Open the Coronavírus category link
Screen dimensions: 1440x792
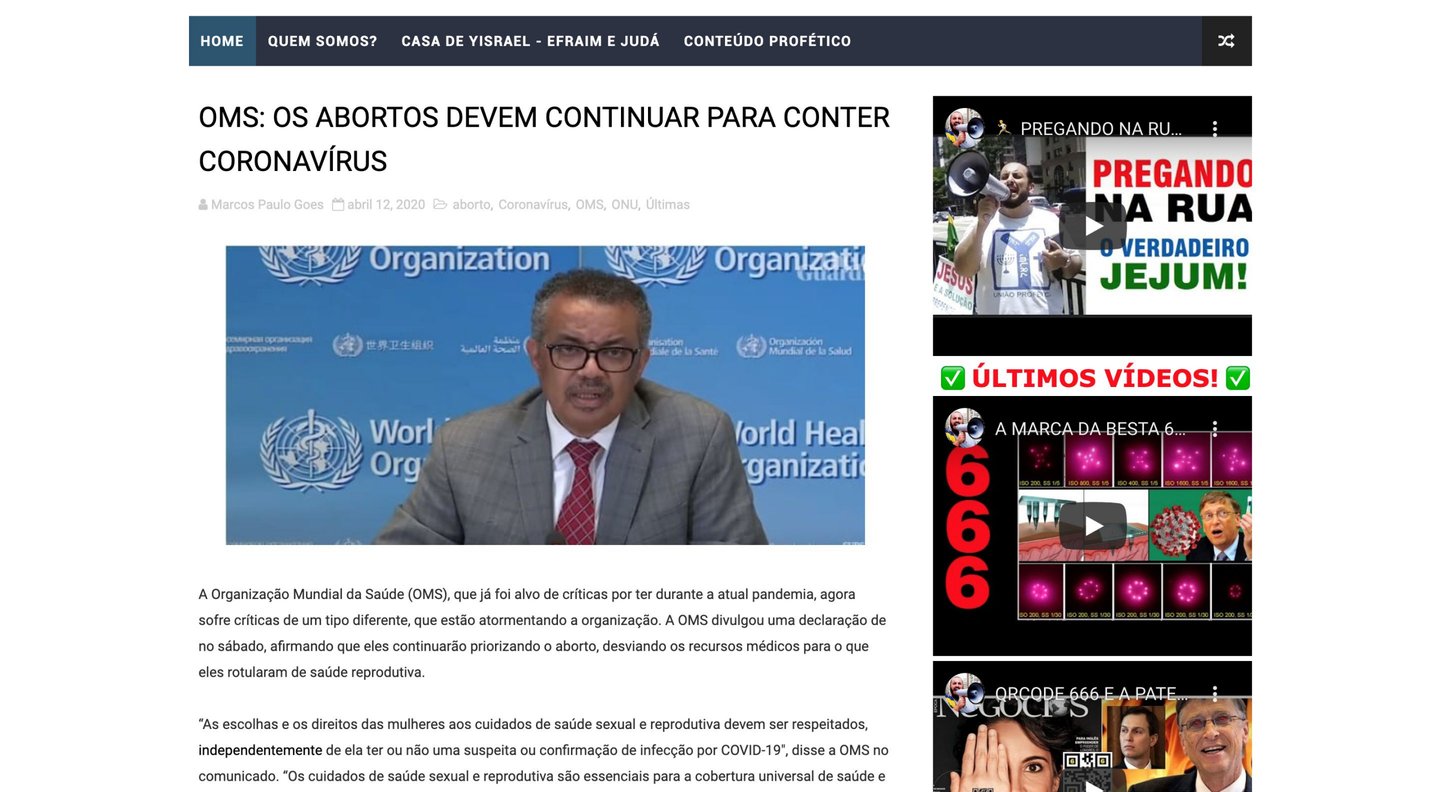[x=533, y=204]
